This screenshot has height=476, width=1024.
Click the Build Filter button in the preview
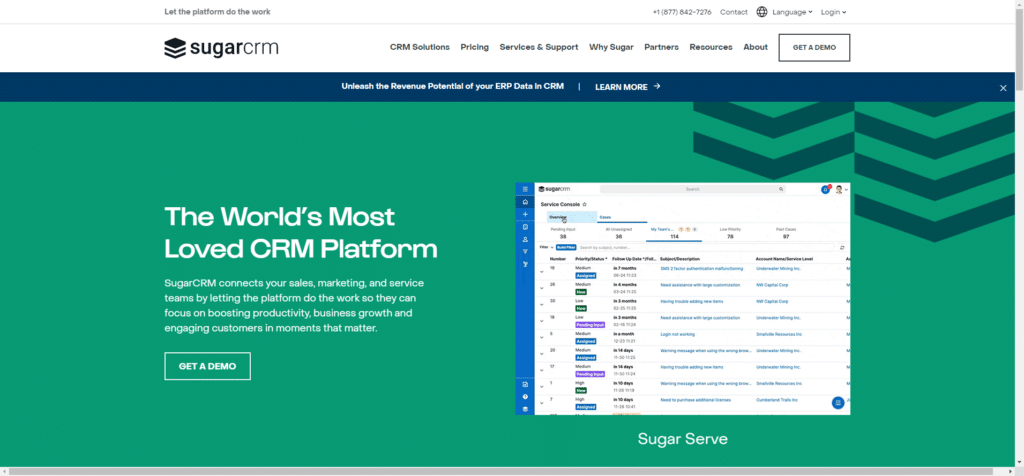click(565, 247)
